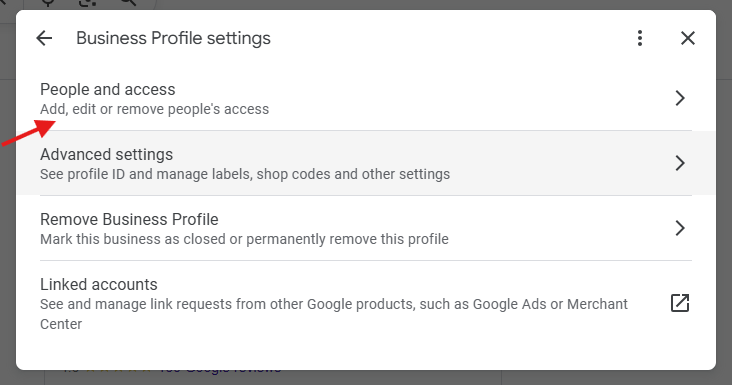
Task: Go back using the left arrow icon
Action: click(x=44, y=38)
